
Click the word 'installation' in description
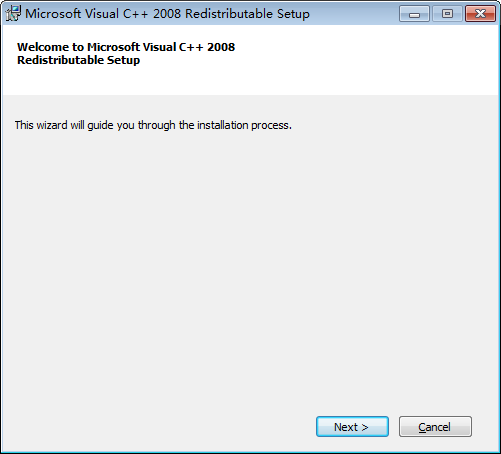[223, 125]
